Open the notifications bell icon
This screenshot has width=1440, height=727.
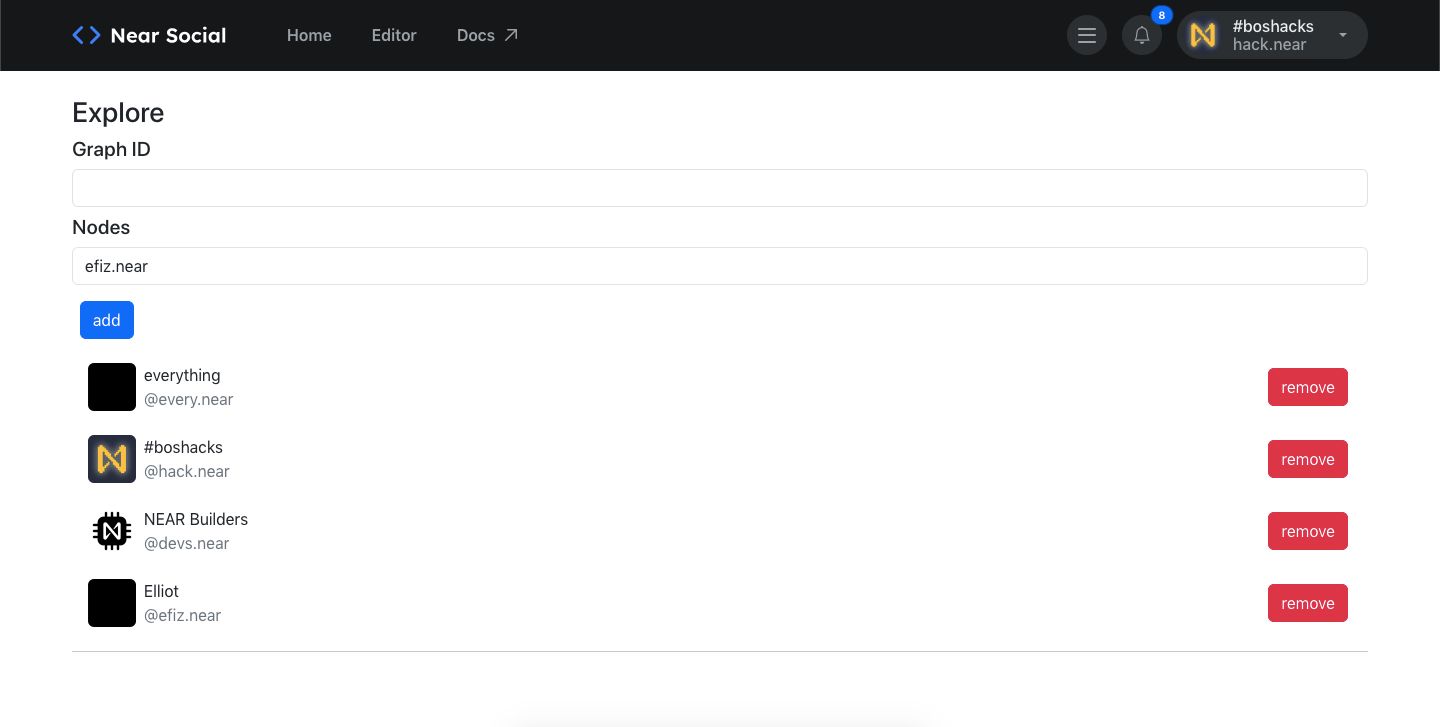click(x=1142, y=36)
